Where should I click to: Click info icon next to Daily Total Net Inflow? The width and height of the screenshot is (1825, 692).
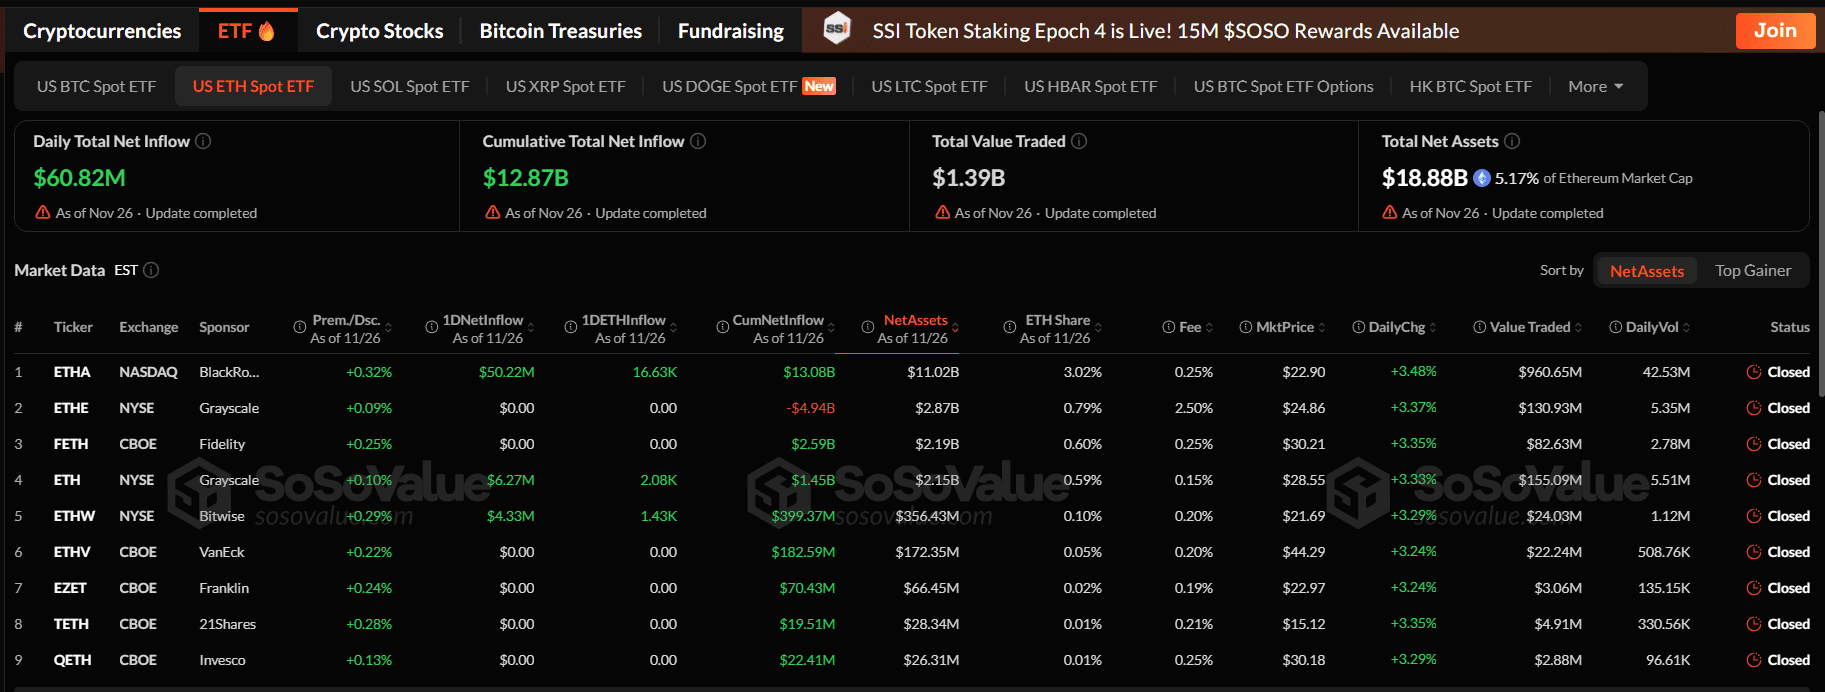tap(203, 141)
